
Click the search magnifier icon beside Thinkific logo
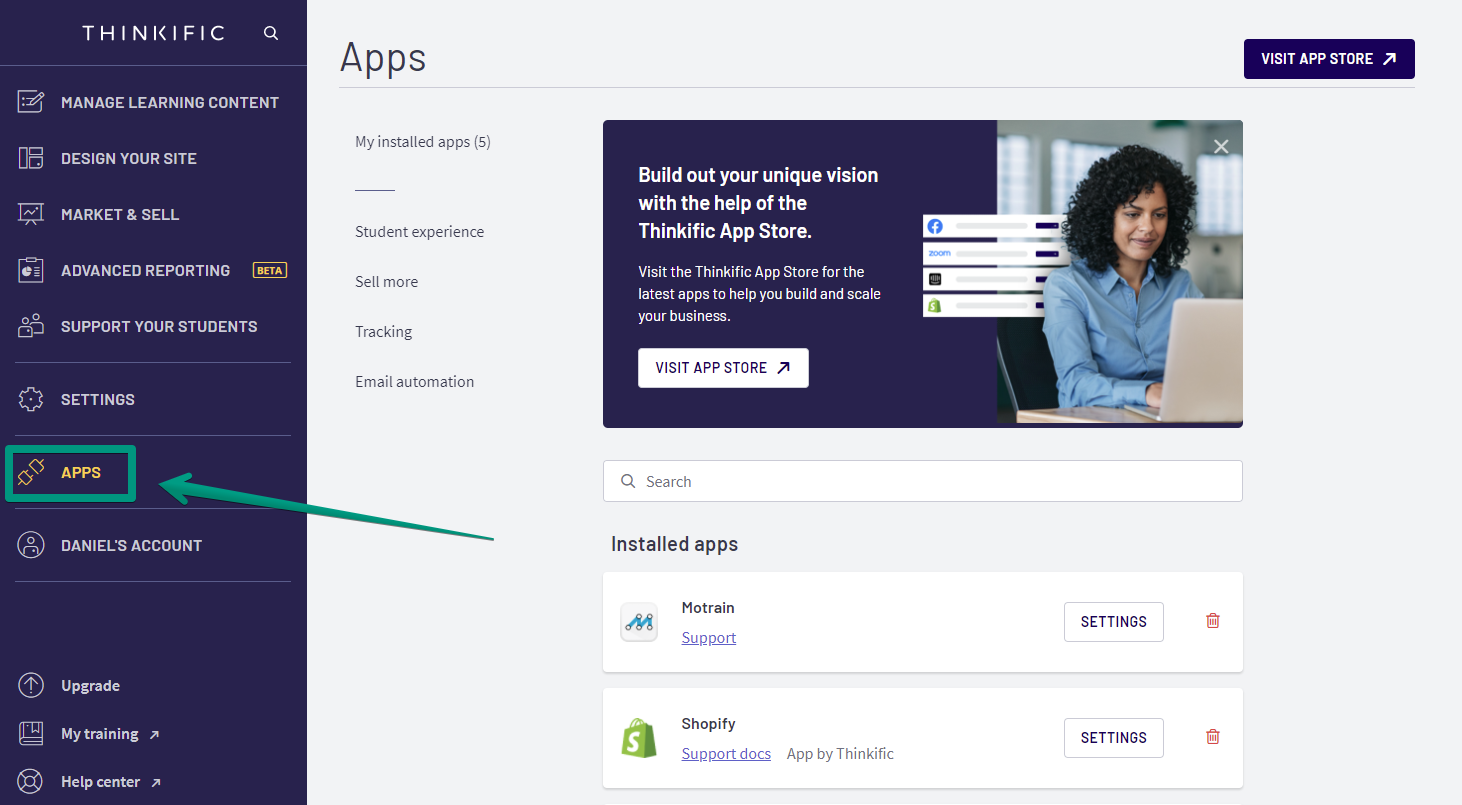271,33
